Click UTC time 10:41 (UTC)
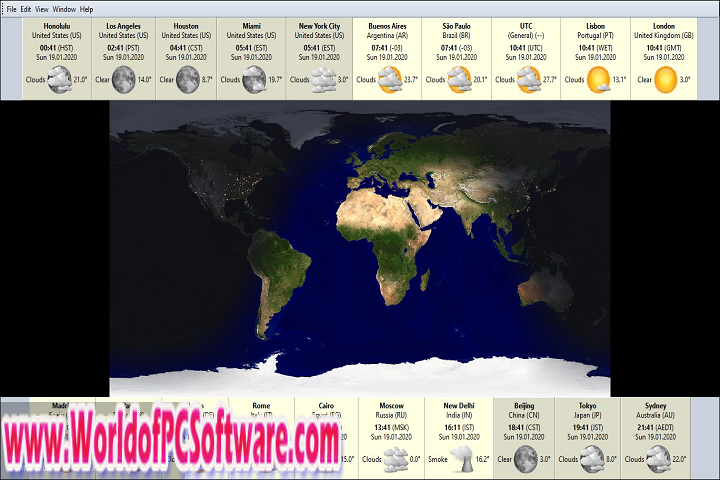 point(526,48)
